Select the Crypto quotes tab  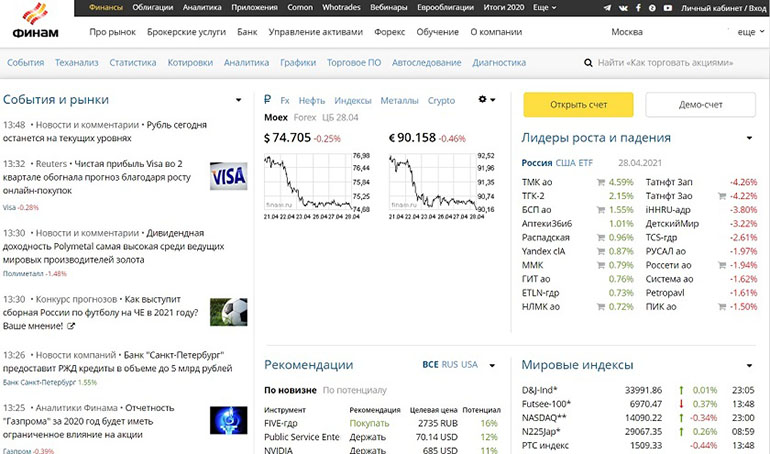pyautogui.click(x=441, y=101)
